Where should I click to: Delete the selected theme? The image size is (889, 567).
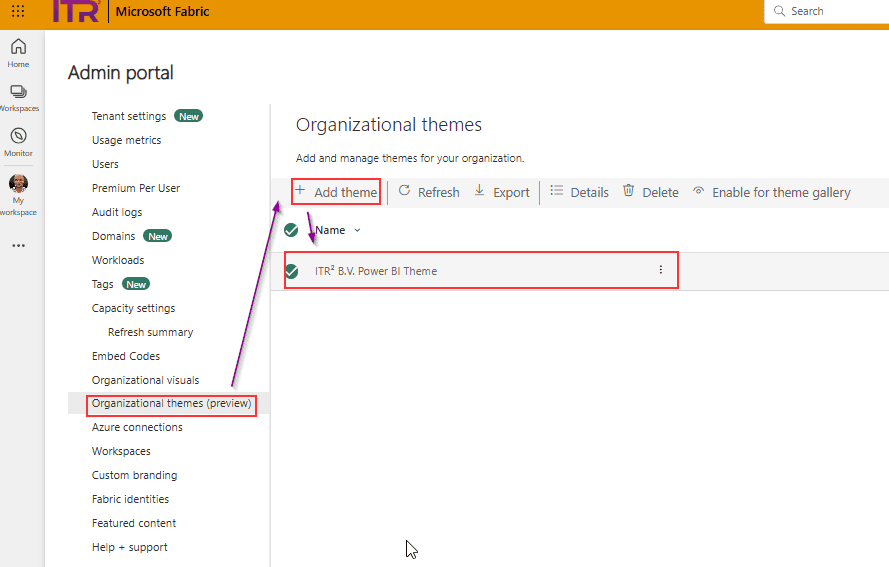(x=650, y=192)
